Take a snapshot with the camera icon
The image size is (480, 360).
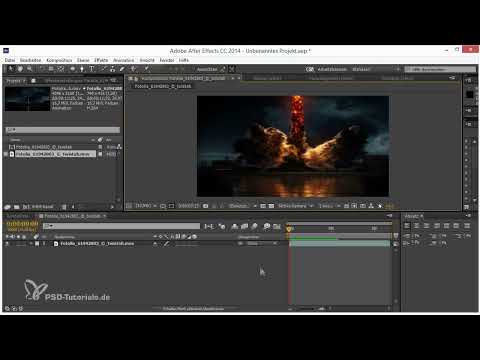(206, 206)
